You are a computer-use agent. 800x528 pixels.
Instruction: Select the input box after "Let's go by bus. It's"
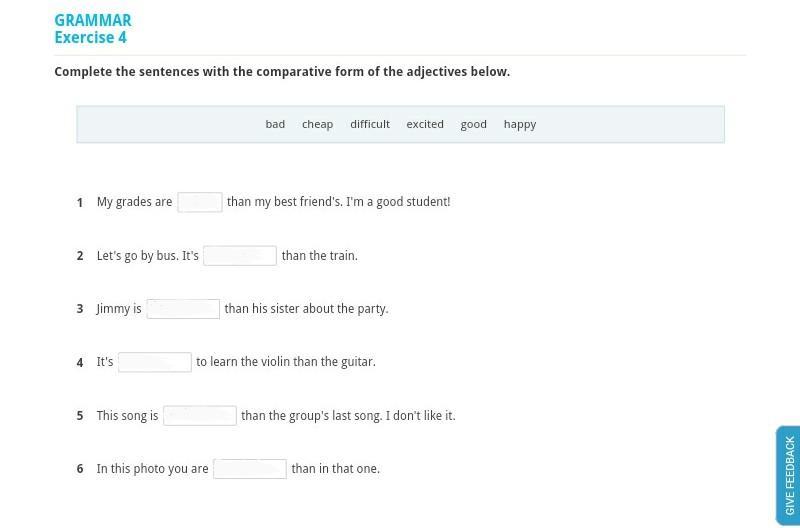tap(239, 256)
